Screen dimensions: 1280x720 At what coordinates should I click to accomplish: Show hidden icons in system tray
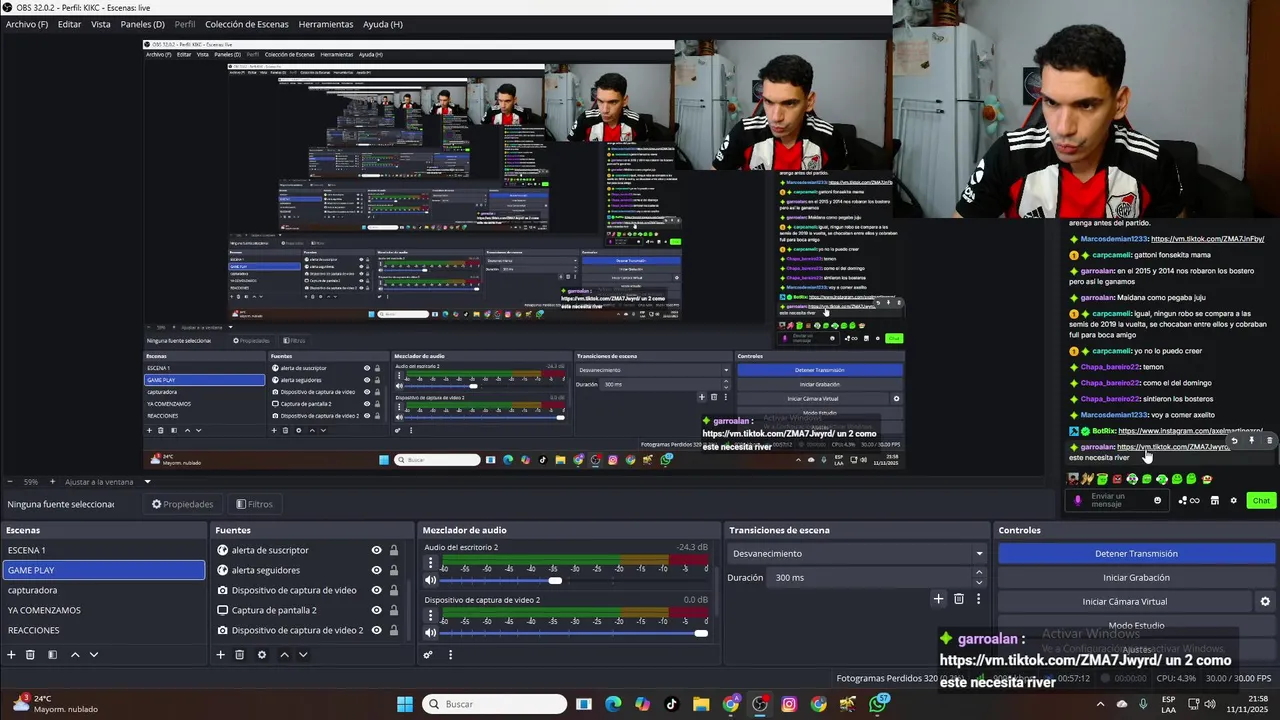1101,704
